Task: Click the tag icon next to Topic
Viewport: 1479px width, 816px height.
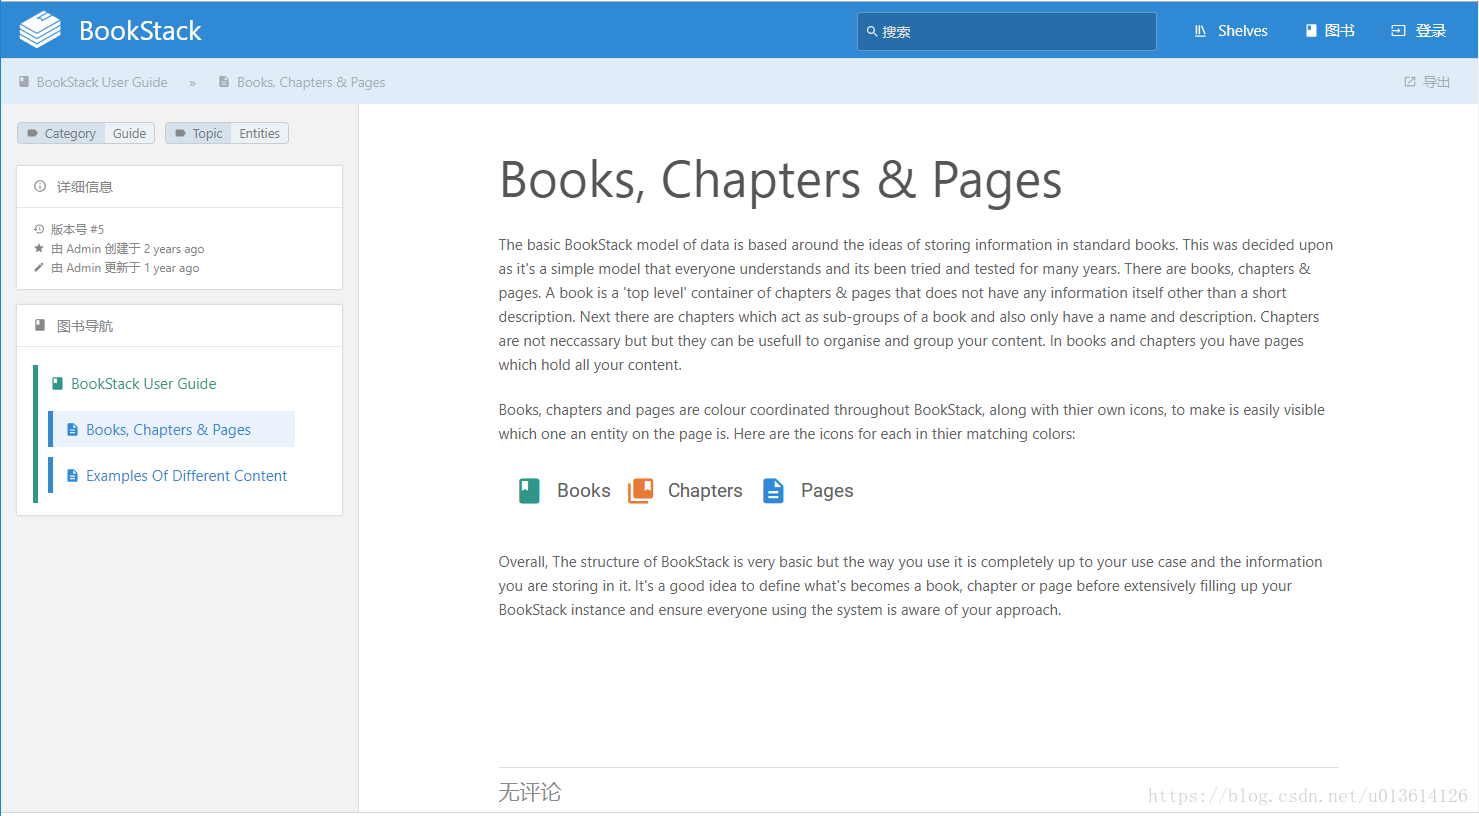Action: (x=181, y=133)
